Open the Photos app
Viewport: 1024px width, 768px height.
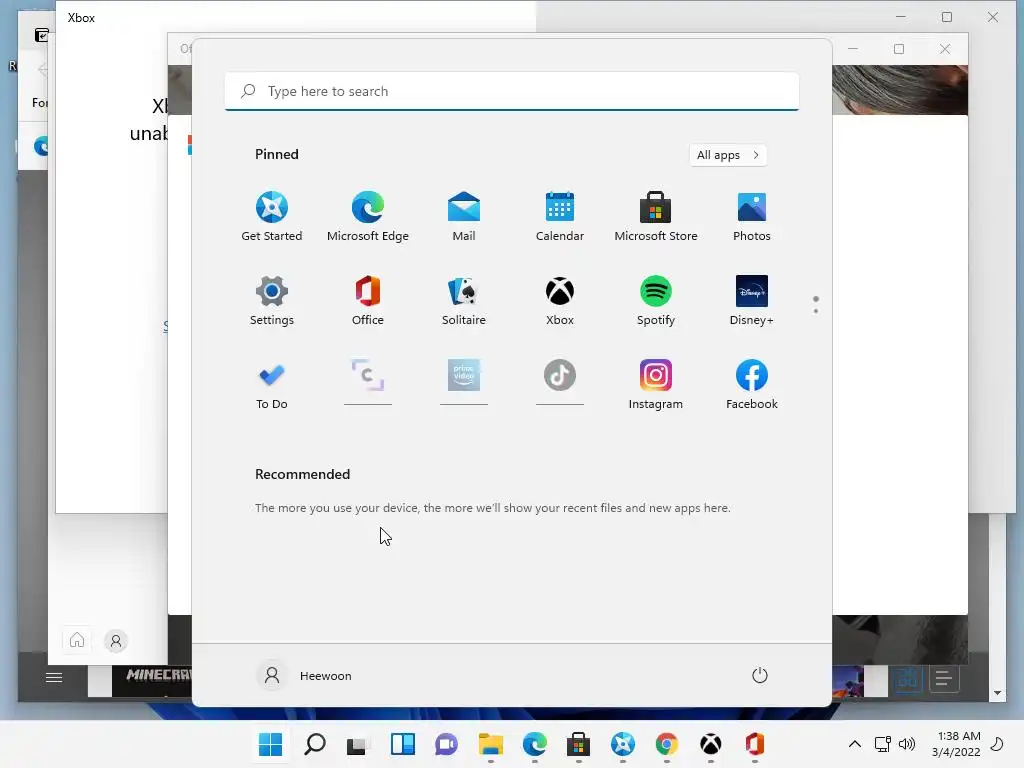pyautogui.click(x=752, y=217)
